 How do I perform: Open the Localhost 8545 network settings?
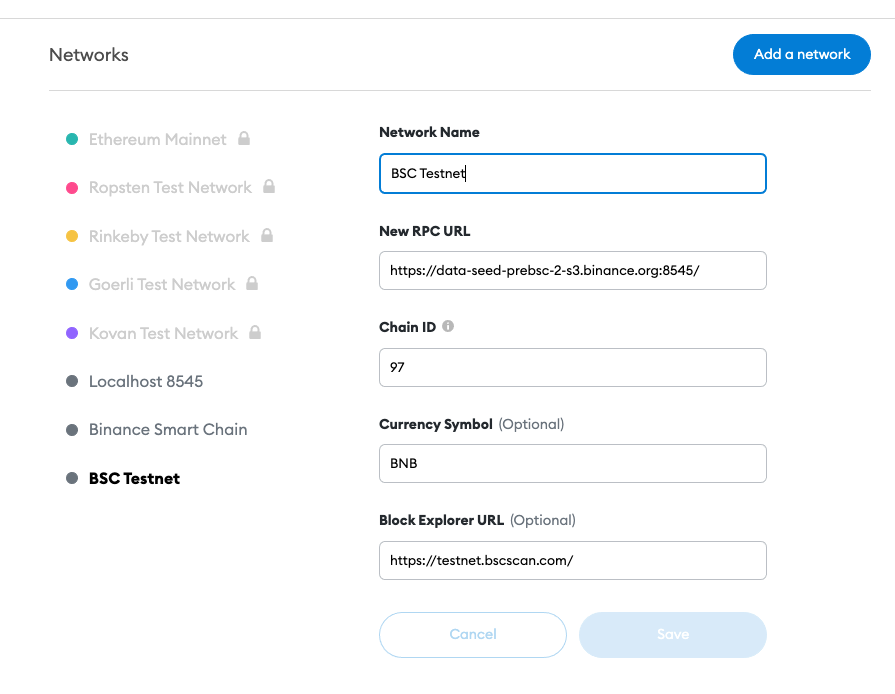[x=146, y=382]
